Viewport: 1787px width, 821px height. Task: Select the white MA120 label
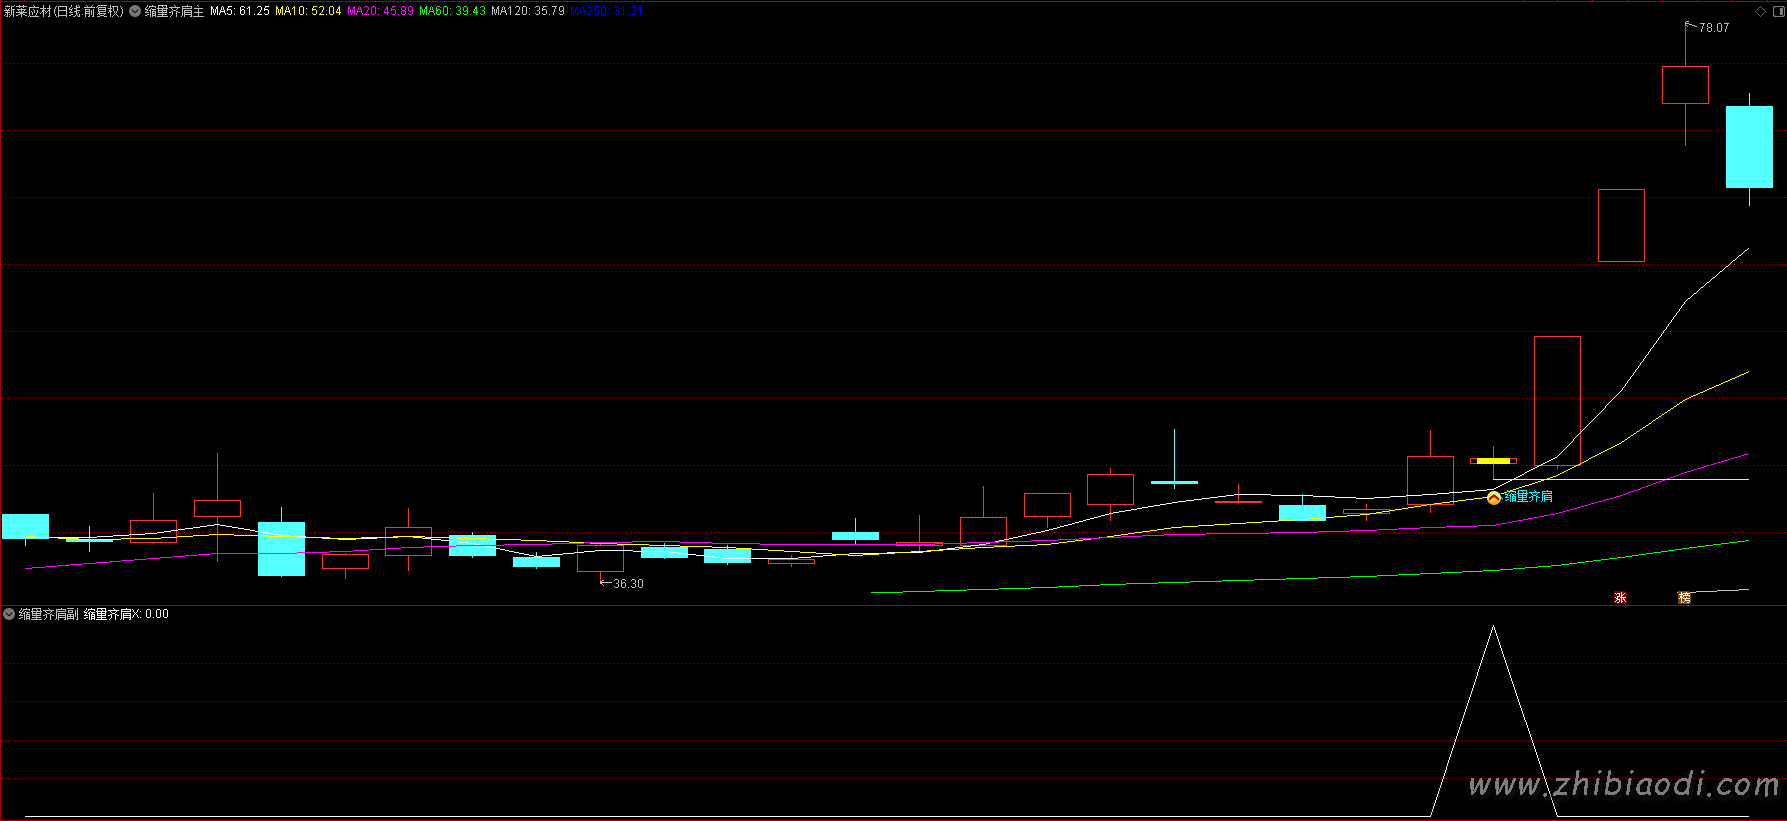click(x=527, y=11)
